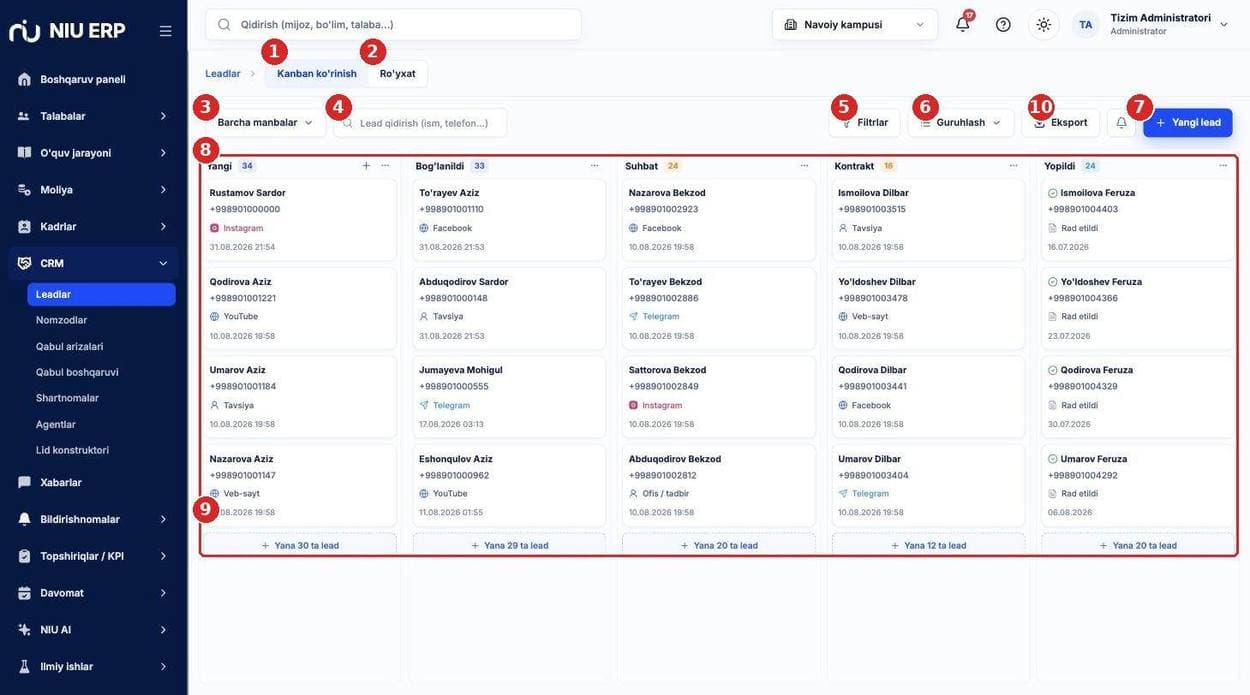Viewport: 1250px width, 695px height.
Task: Open the Barcha manbalar source dropdown
Action: (264, 122)
